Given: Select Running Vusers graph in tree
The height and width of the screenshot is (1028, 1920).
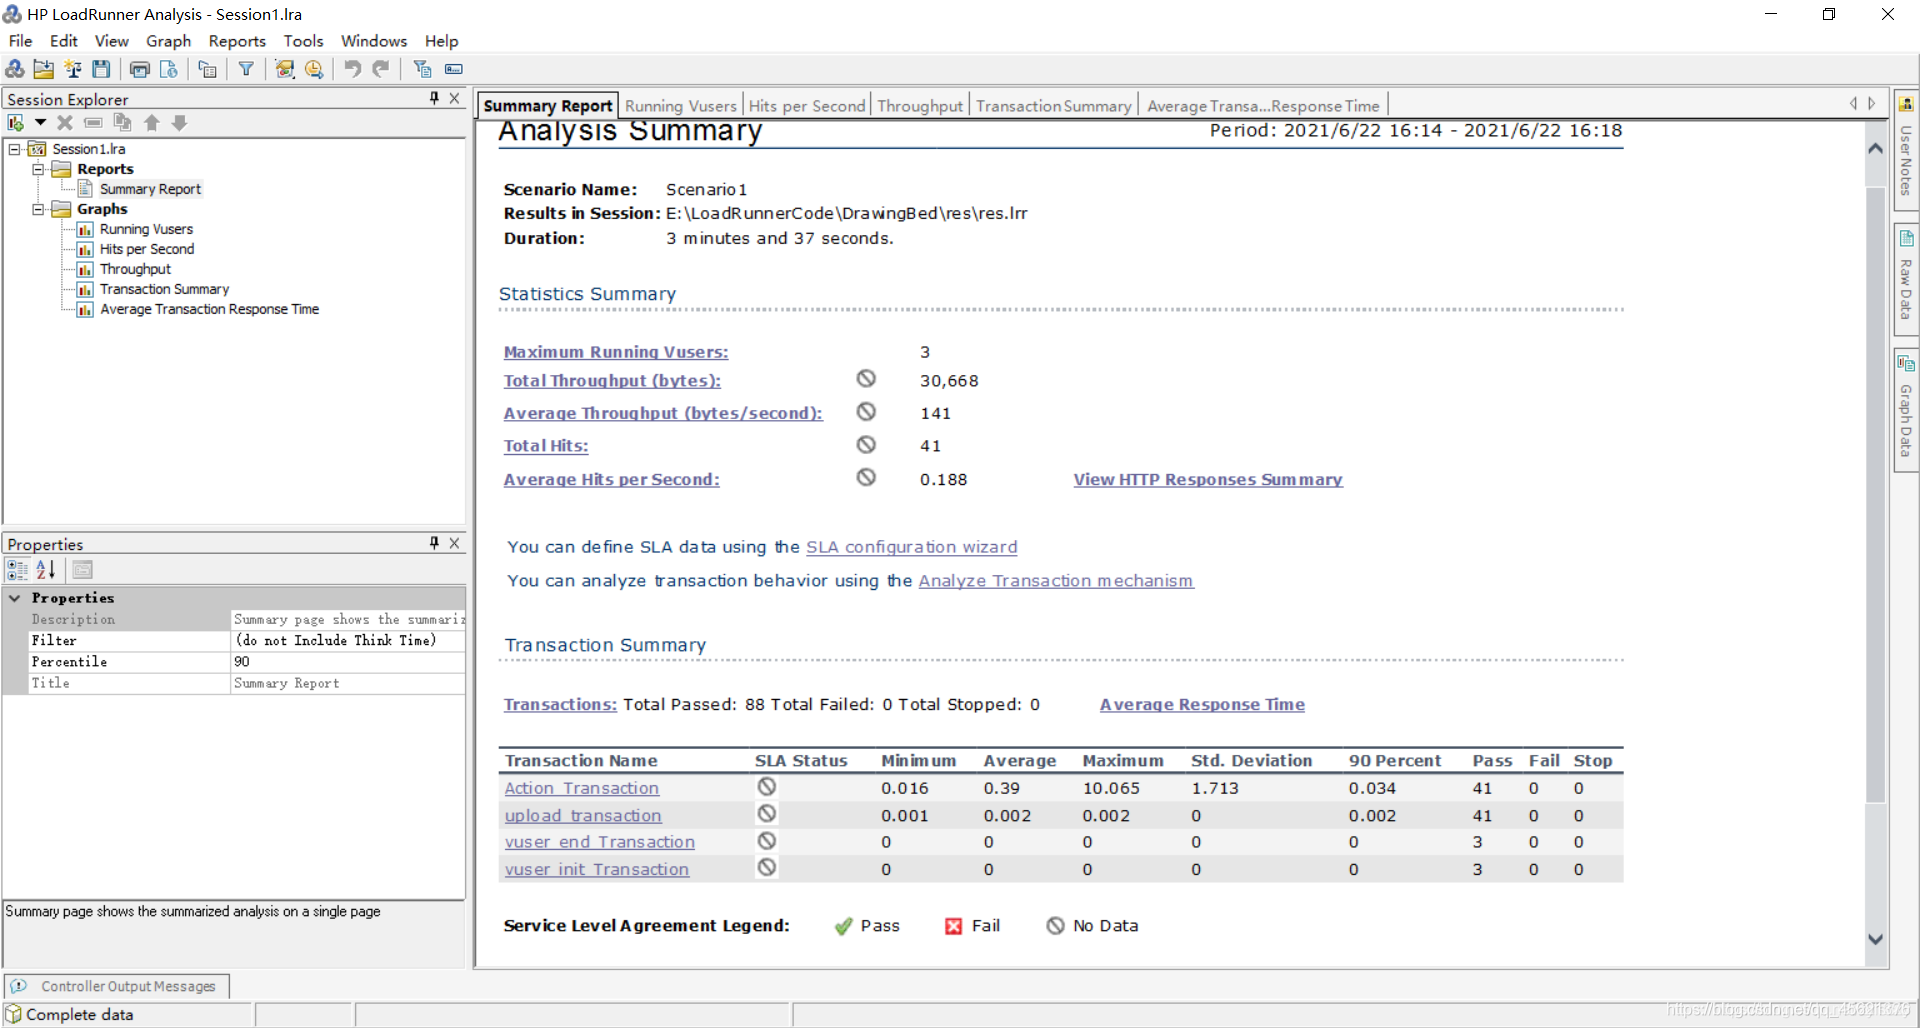Looking at the screenshot, I should coord(146,229).
